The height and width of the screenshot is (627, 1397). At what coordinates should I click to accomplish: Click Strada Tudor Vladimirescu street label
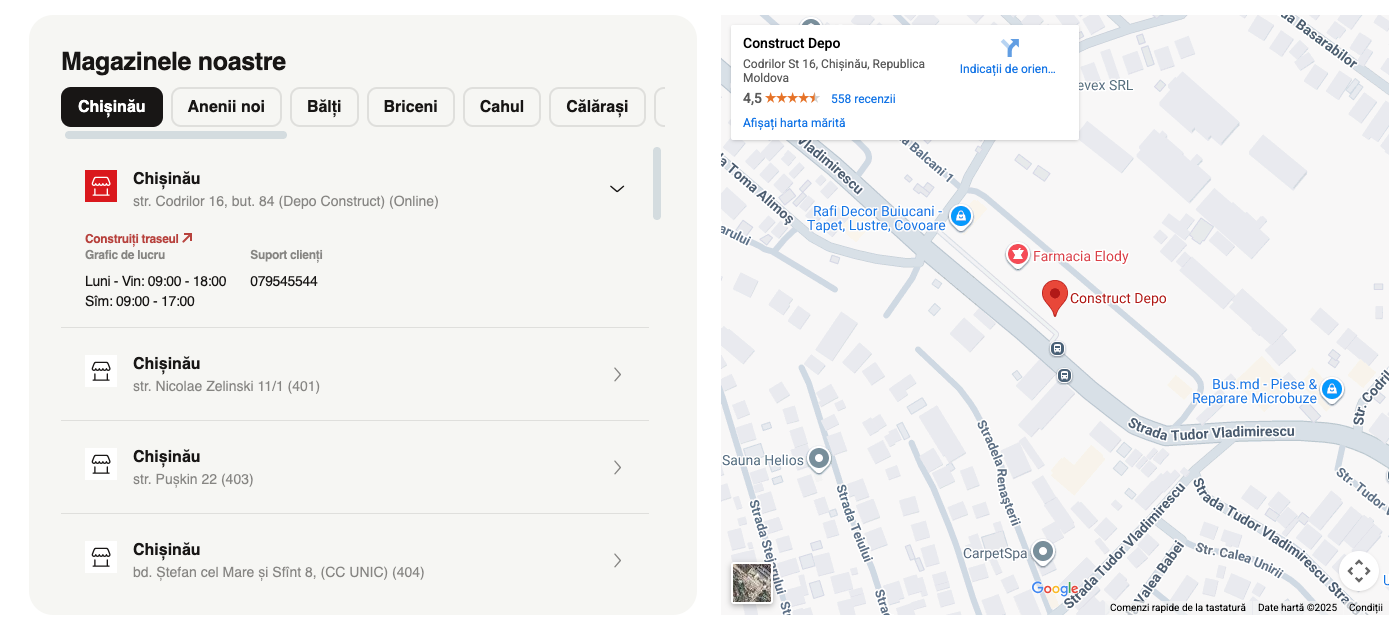(1211, 430)
